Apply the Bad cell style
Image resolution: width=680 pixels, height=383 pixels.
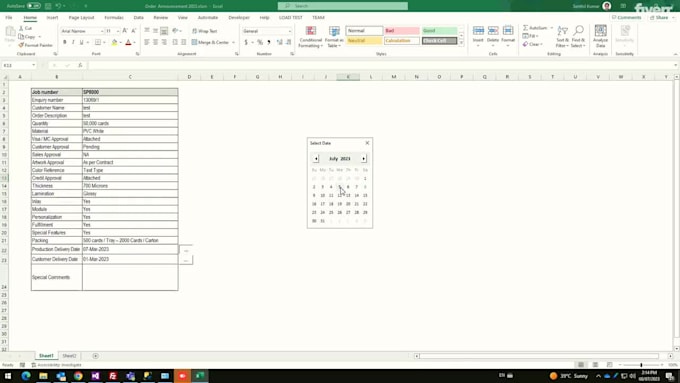402,31
